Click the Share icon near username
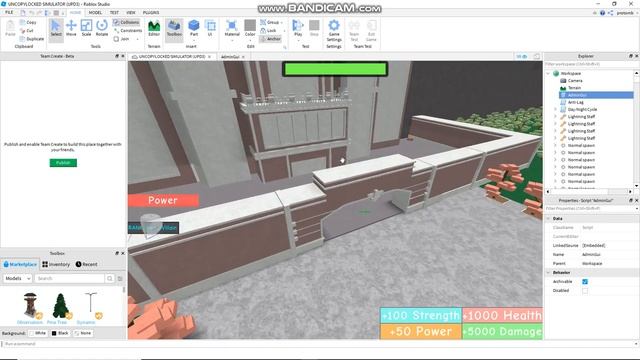The image size is (640, 360). click(x=610, y=13)
